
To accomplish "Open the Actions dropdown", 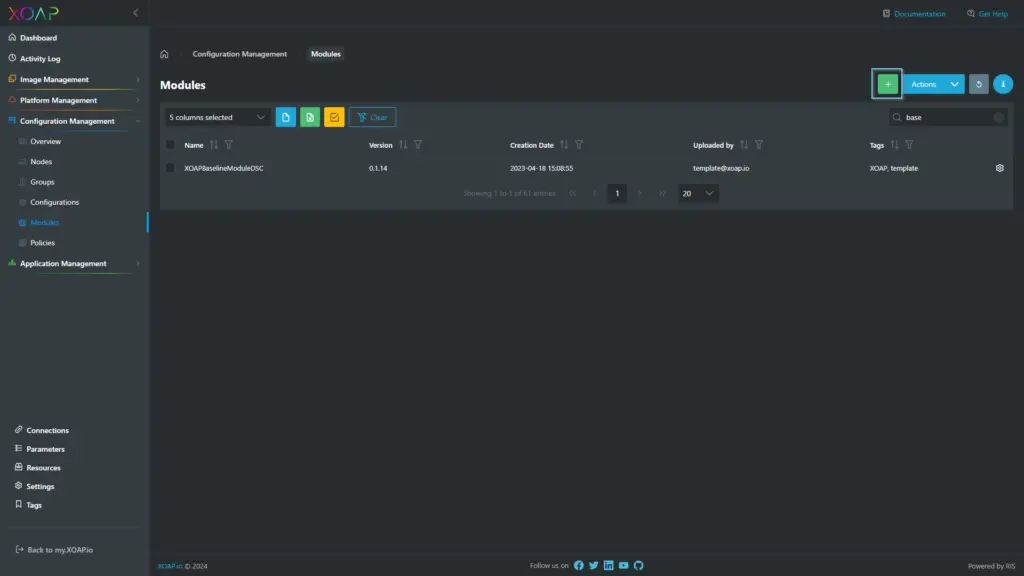I will tap(933, 84).
